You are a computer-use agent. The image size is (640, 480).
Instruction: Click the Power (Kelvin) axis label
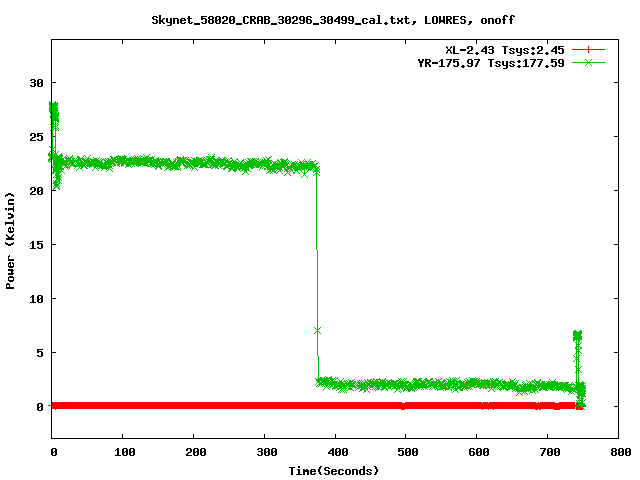[10, 241]
